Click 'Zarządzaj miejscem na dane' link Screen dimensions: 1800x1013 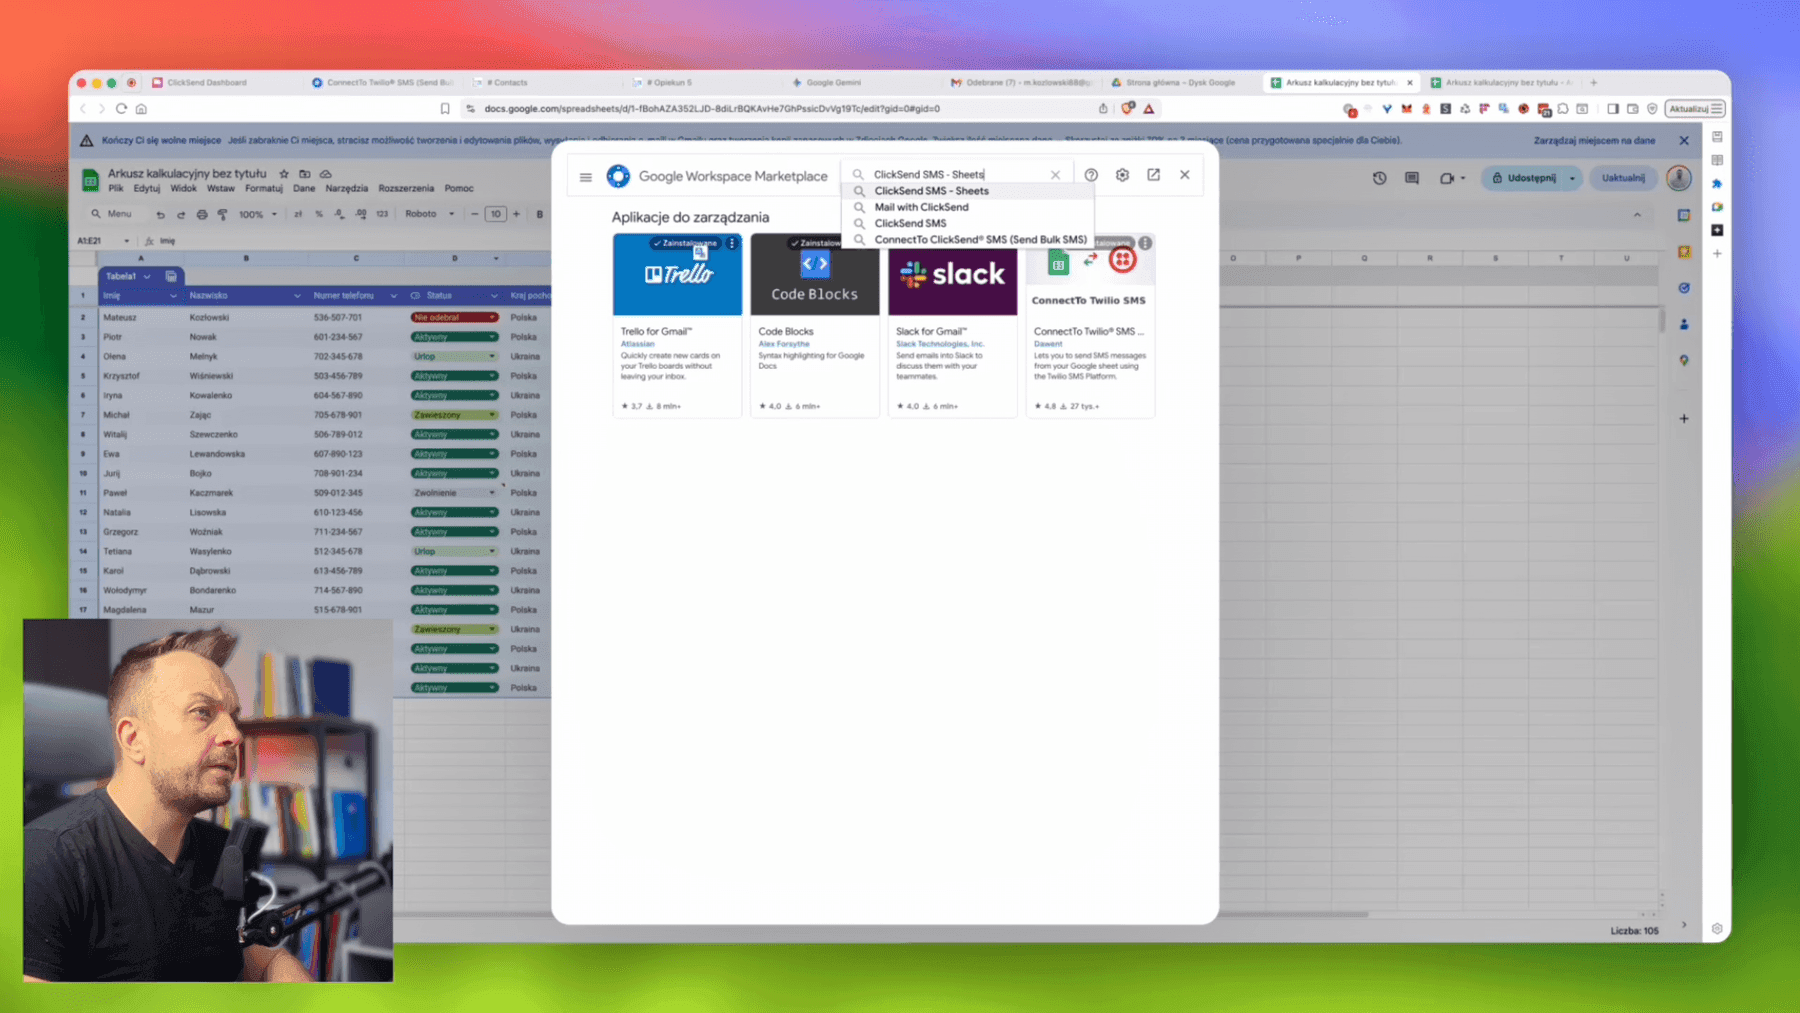[1594, 141]
